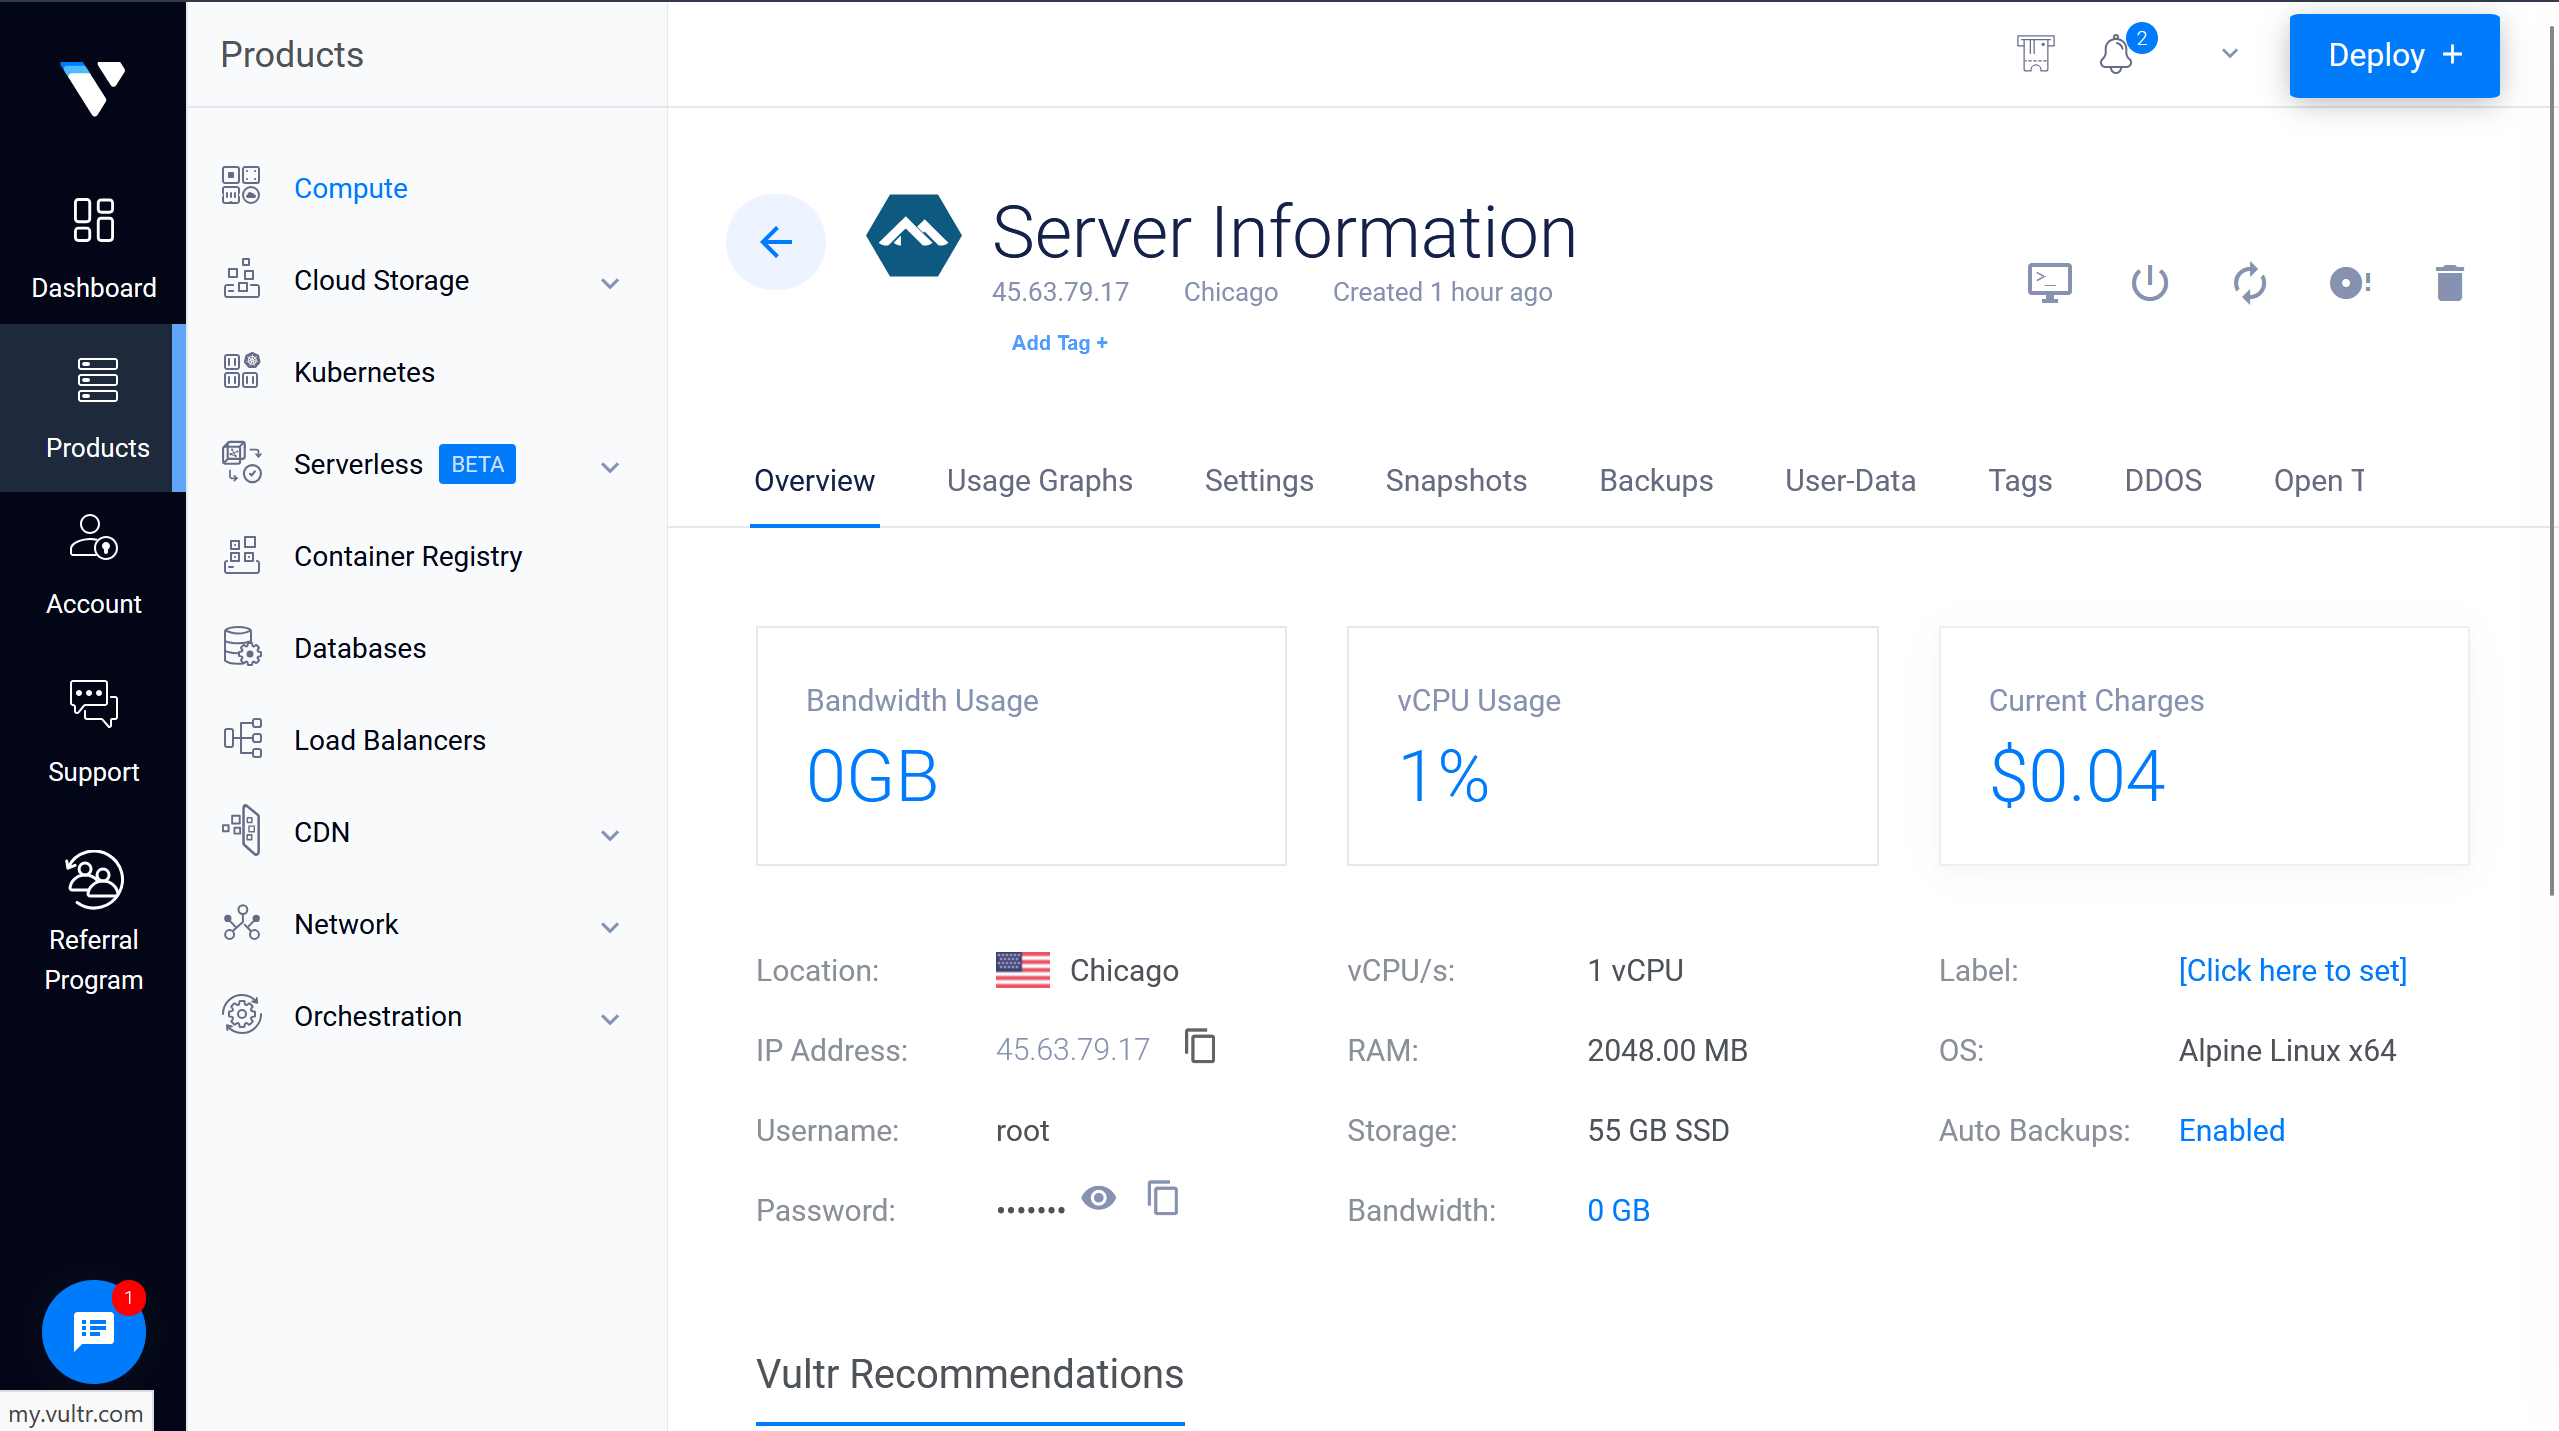This screenshot has width=2559, height=1431.
Task: Click the Enabled Auto Backups link
Action: [x=2231, y=1130]
